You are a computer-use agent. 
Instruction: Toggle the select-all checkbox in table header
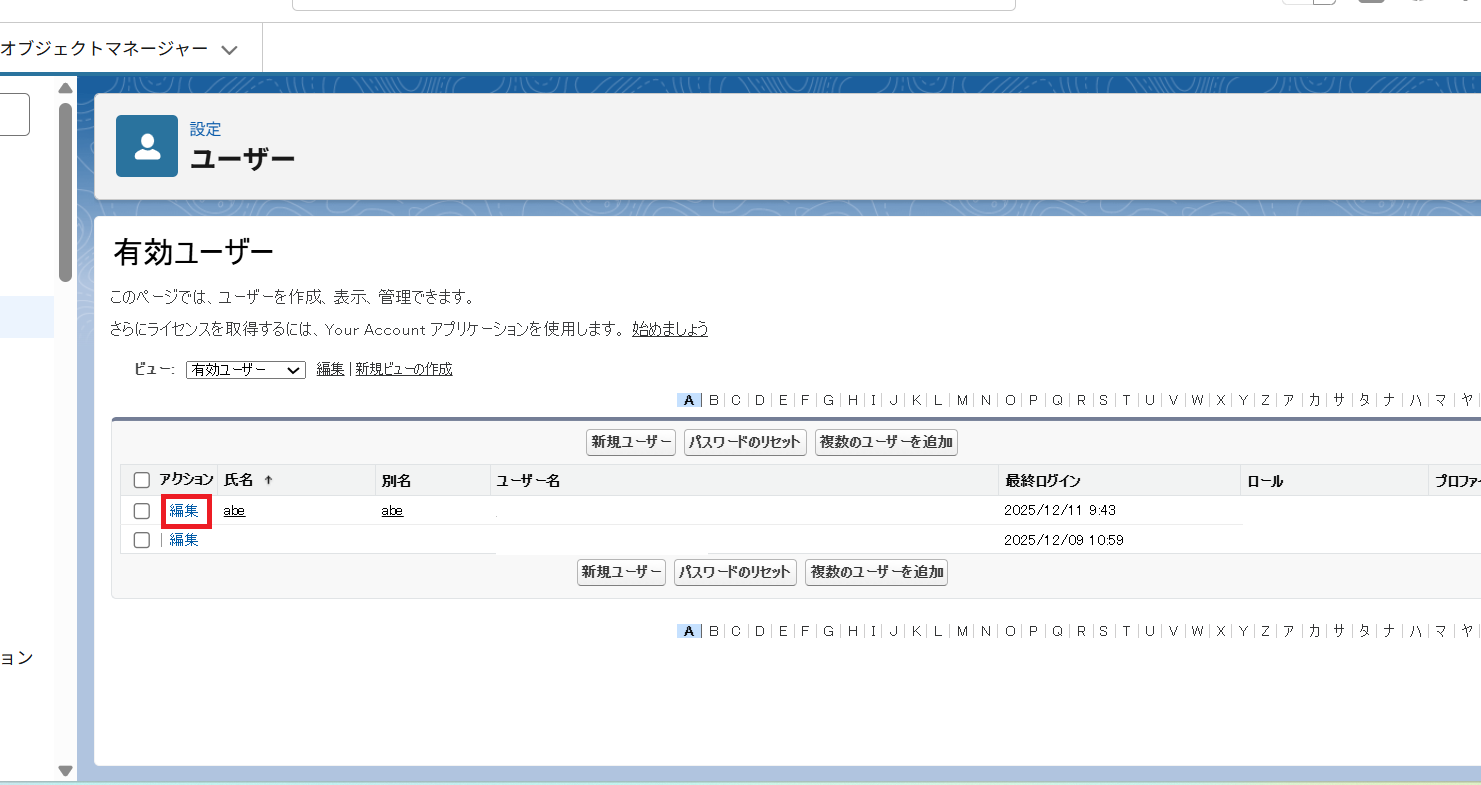click(x=142, y=481)
